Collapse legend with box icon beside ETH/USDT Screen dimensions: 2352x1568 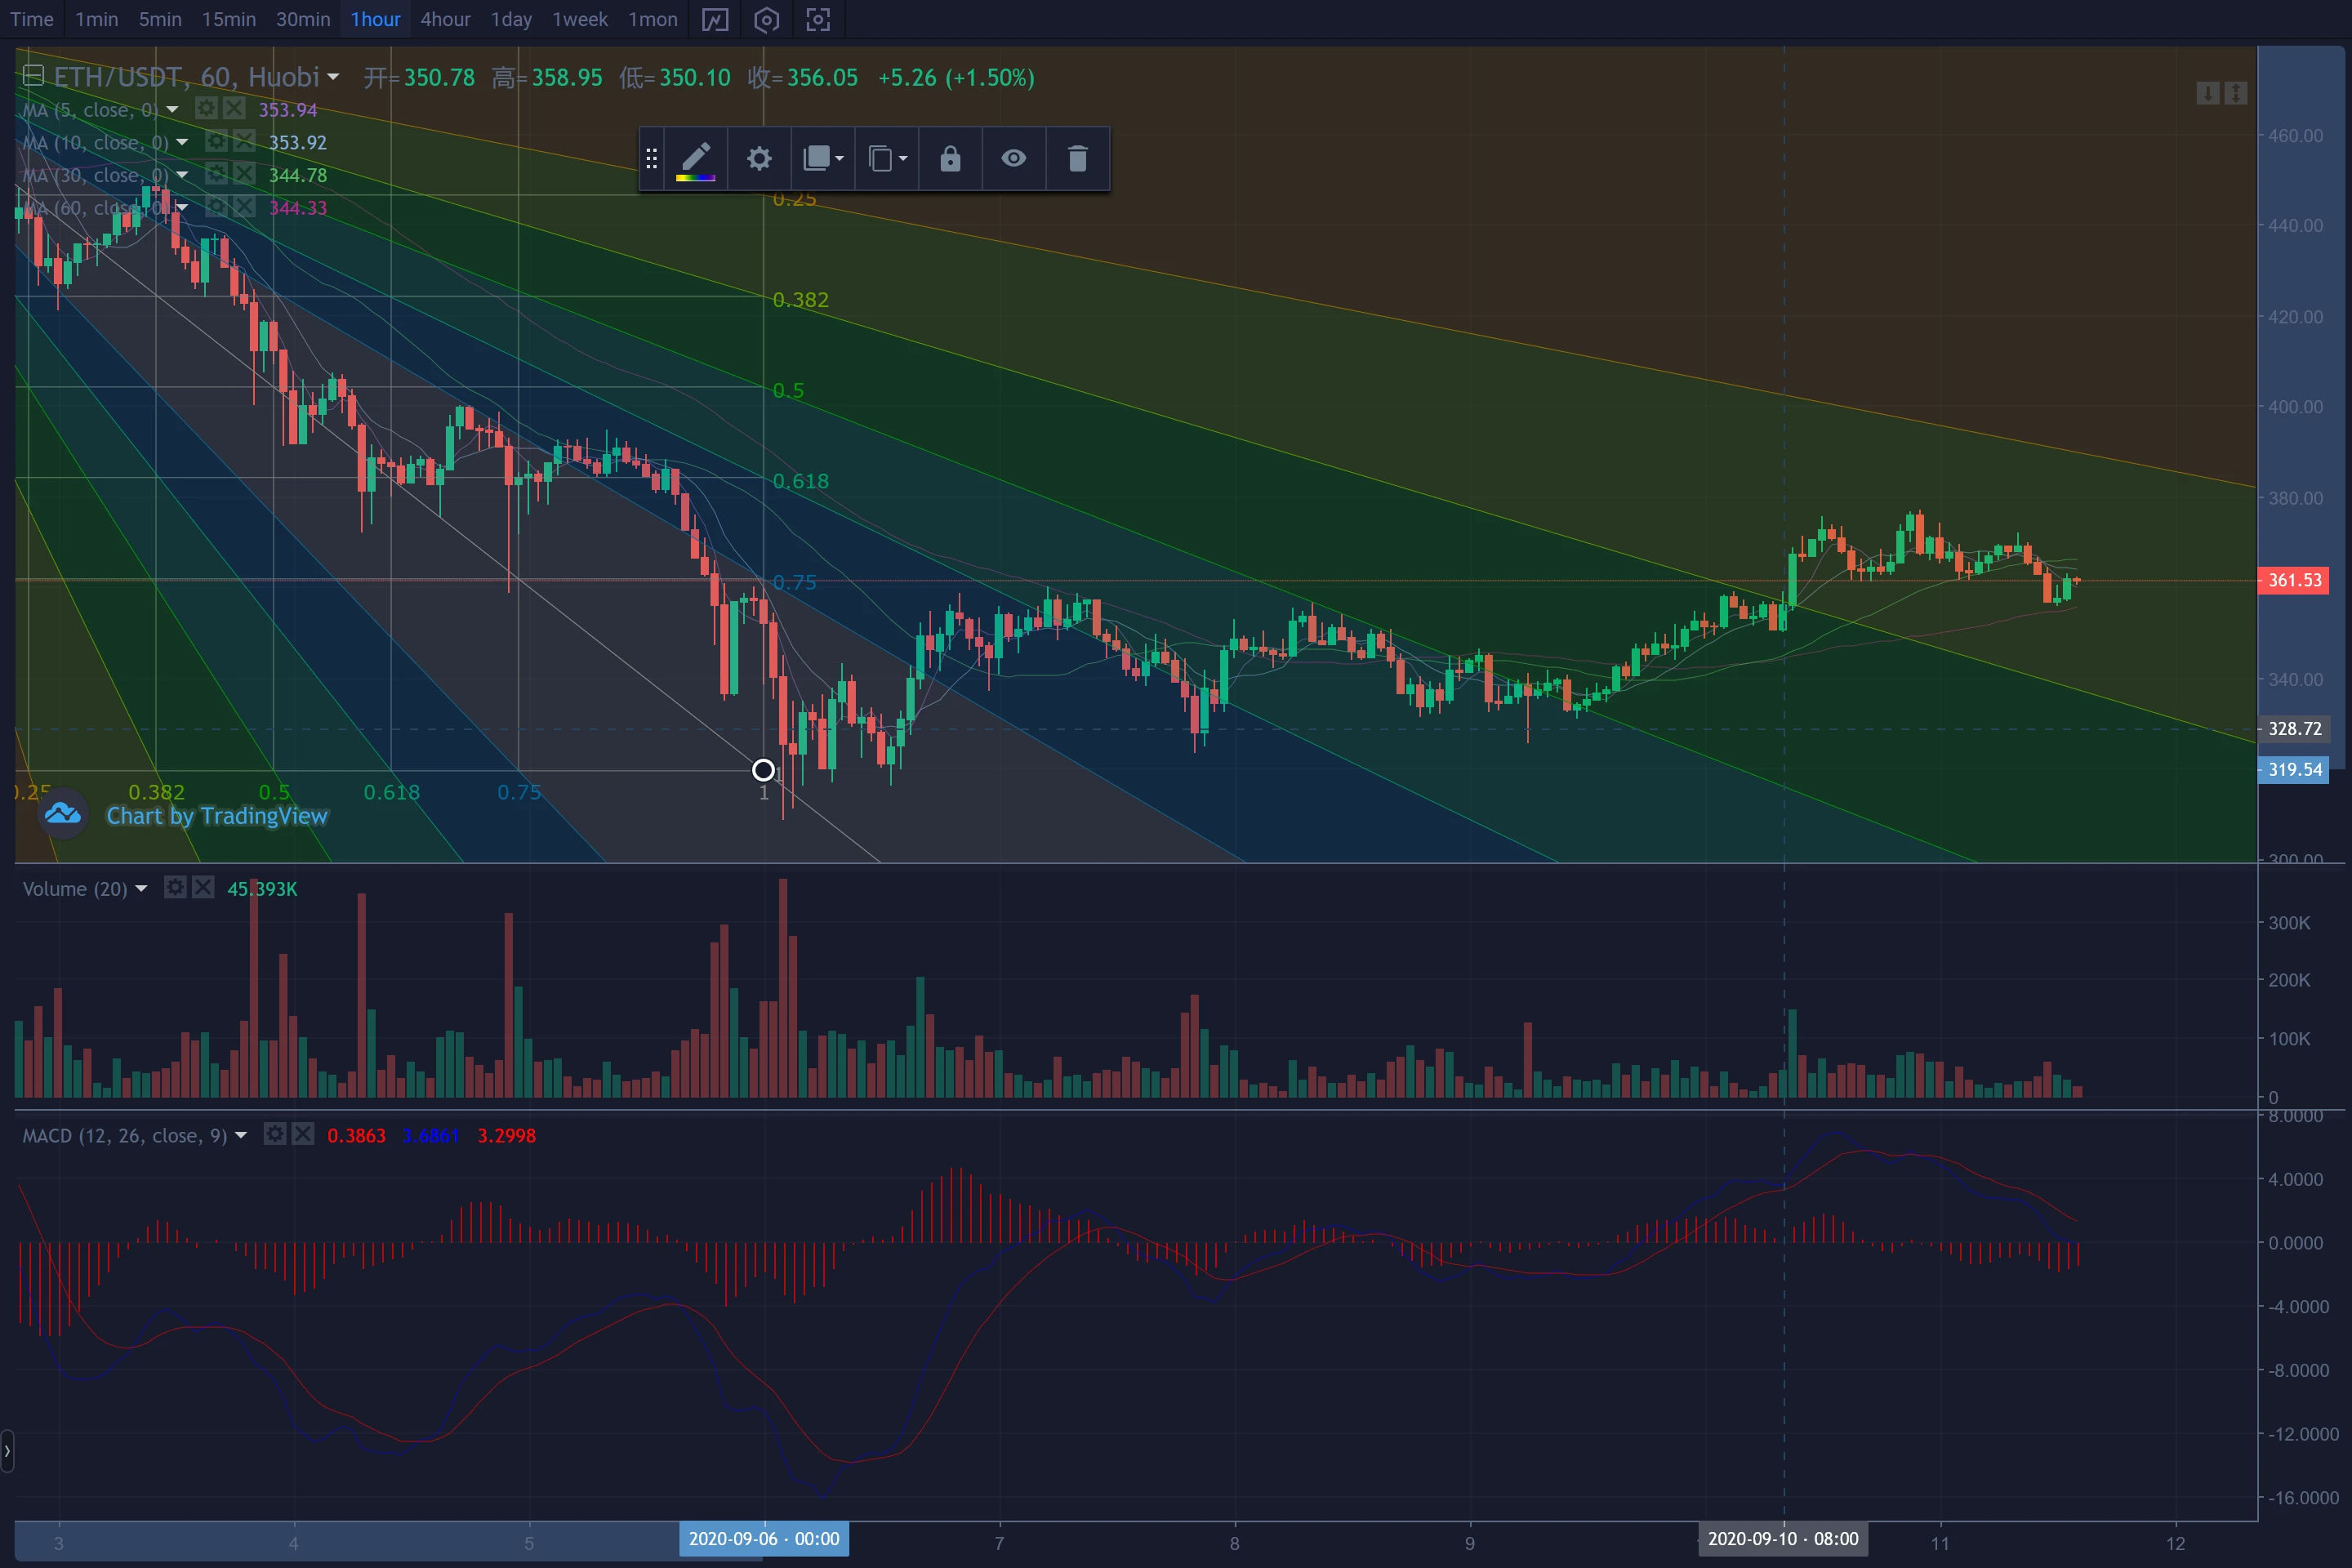coord(33,76)
